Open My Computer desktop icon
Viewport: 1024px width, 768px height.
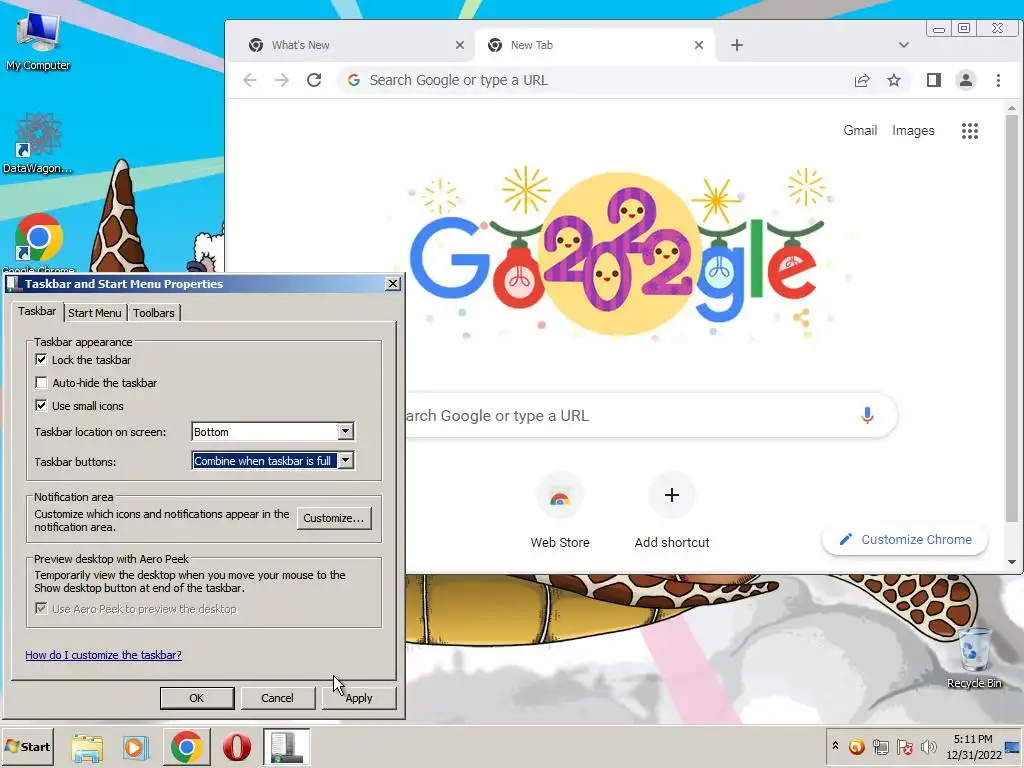[x=38, y=40]
